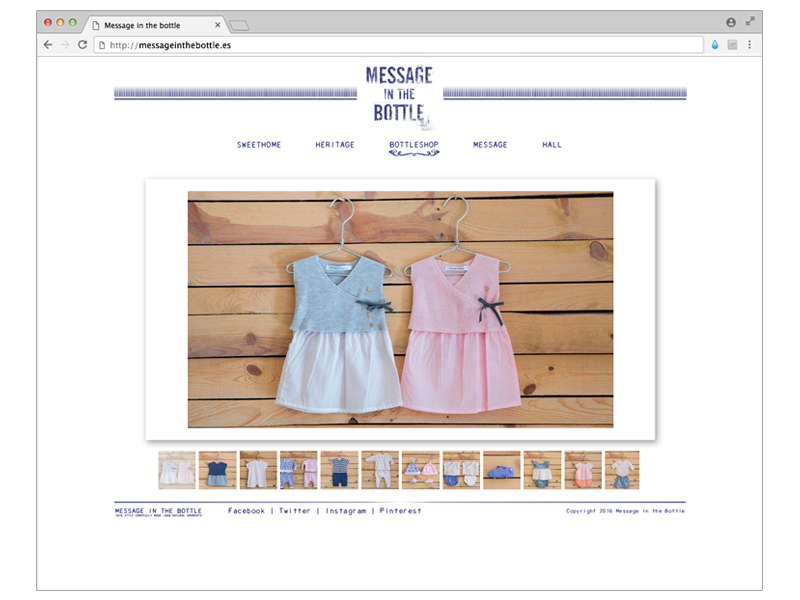800x600 pixels.
Task: Open the Chrome three-dot menu
Action: pyautogui.click(x=750, y=45)
